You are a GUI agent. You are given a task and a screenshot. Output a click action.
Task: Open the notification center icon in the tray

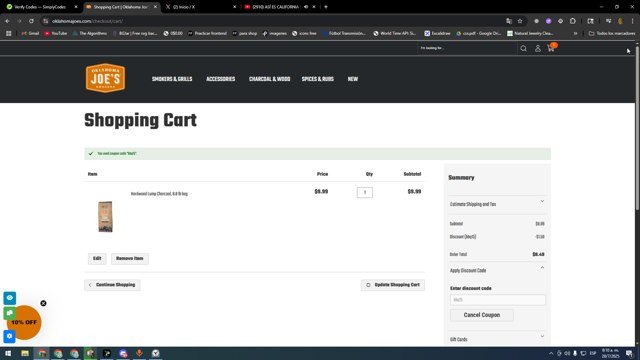629,353
